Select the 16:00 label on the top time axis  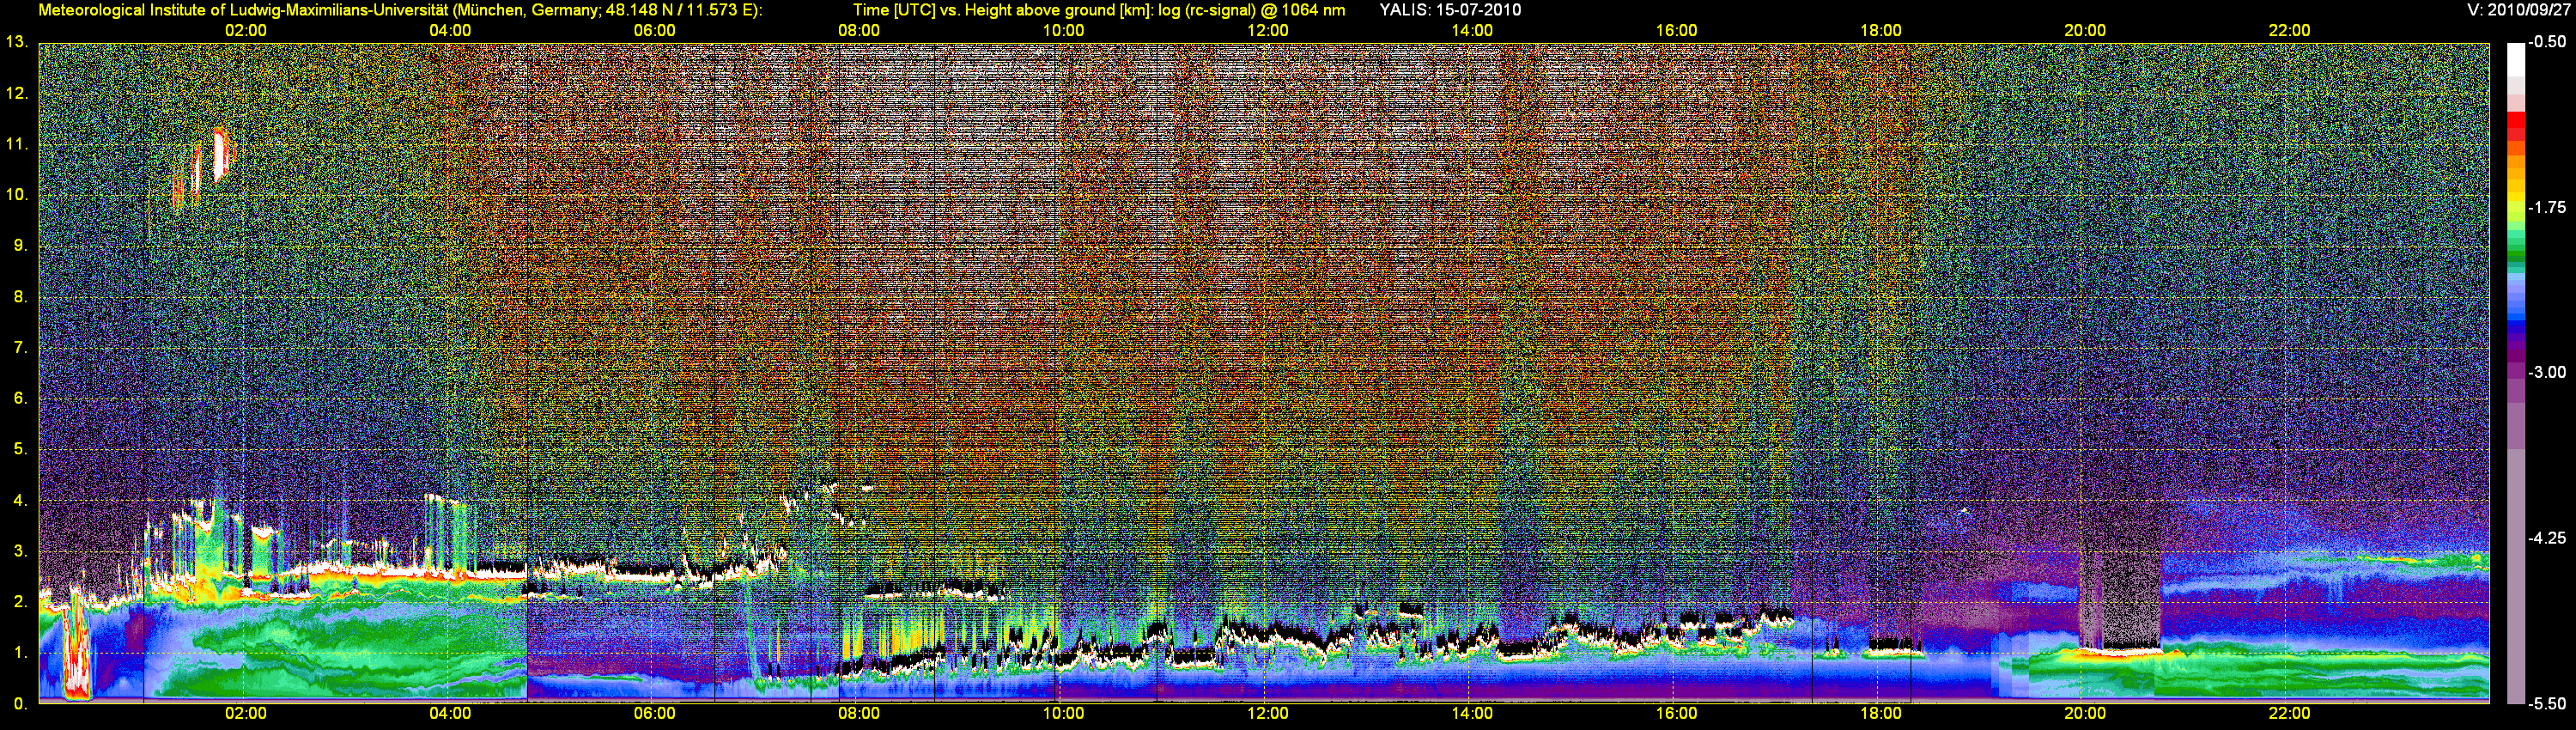1676,30
